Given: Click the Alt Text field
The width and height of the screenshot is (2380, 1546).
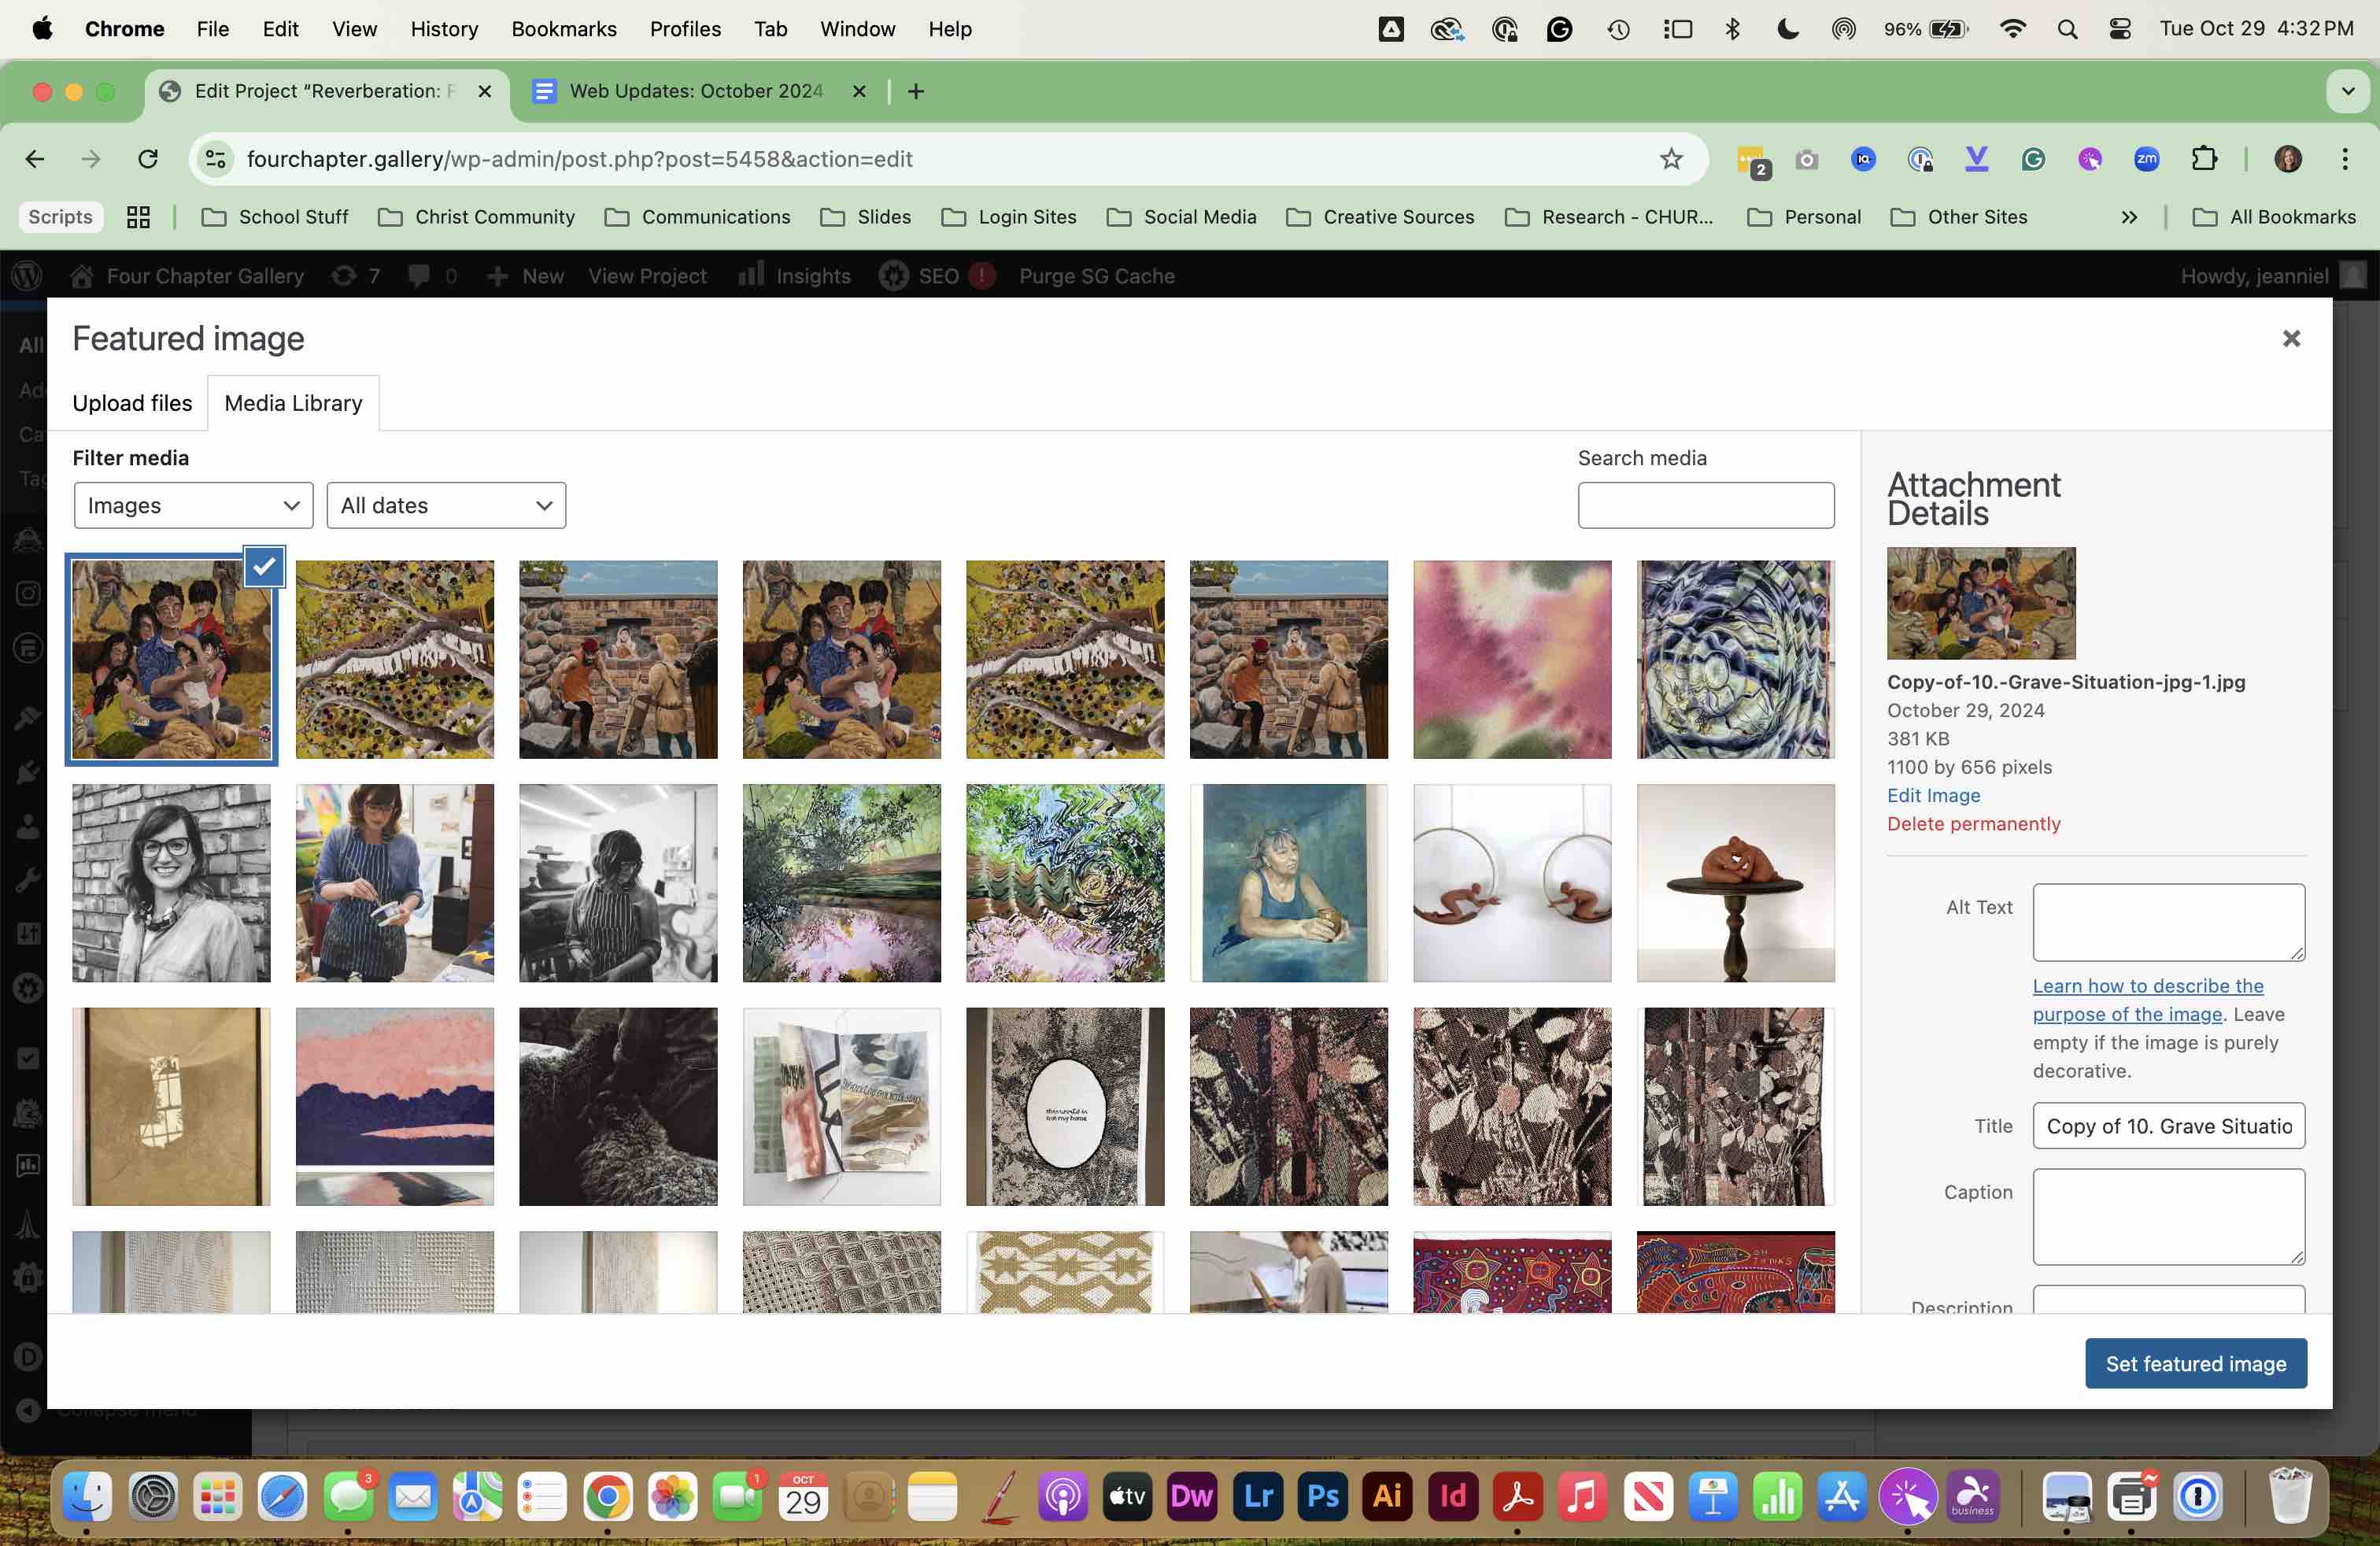Looking at the screenshot, I should [x=2168, y=923].
